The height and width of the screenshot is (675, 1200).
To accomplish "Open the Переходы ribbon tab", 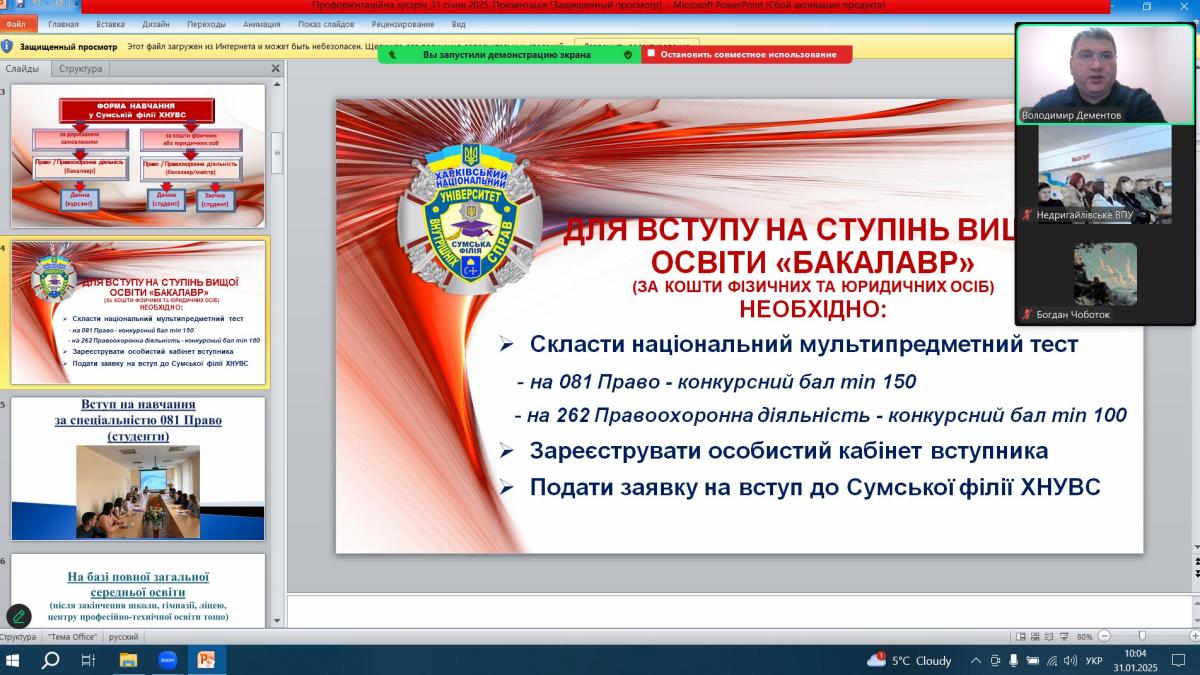I will pos(206,24).
